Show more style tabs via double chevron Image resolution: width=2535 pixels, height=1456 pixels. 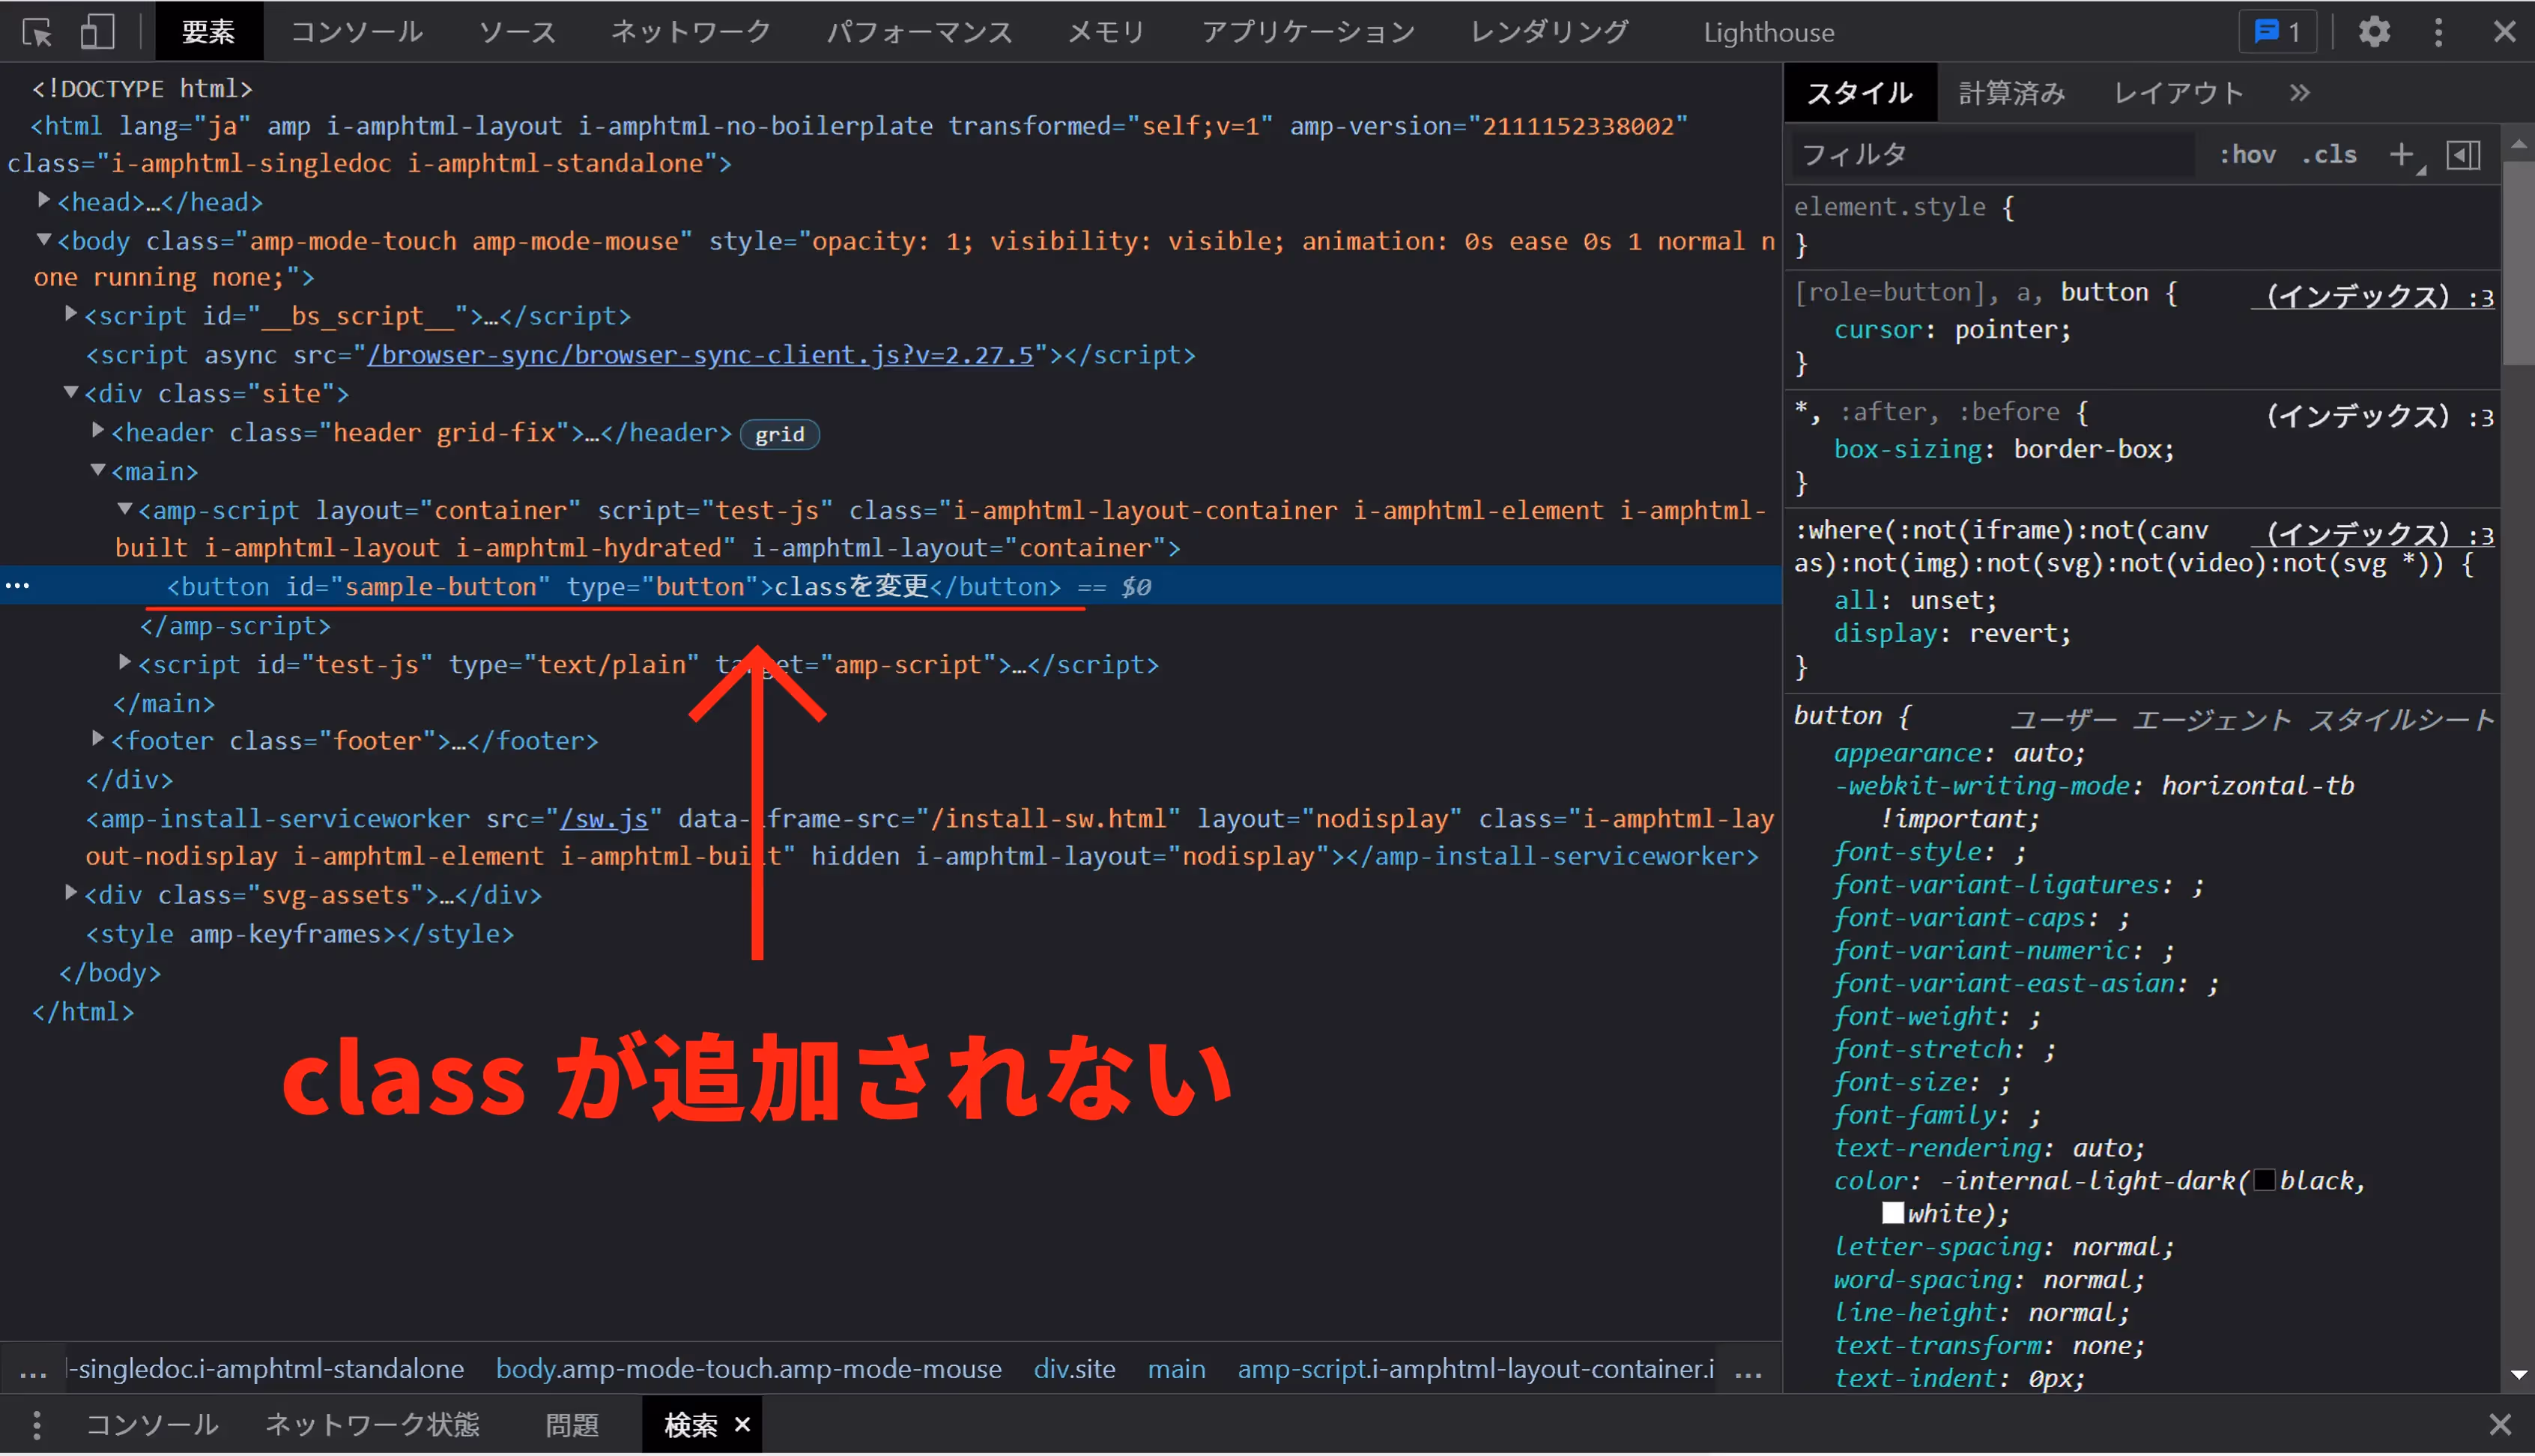(2299, 93)
